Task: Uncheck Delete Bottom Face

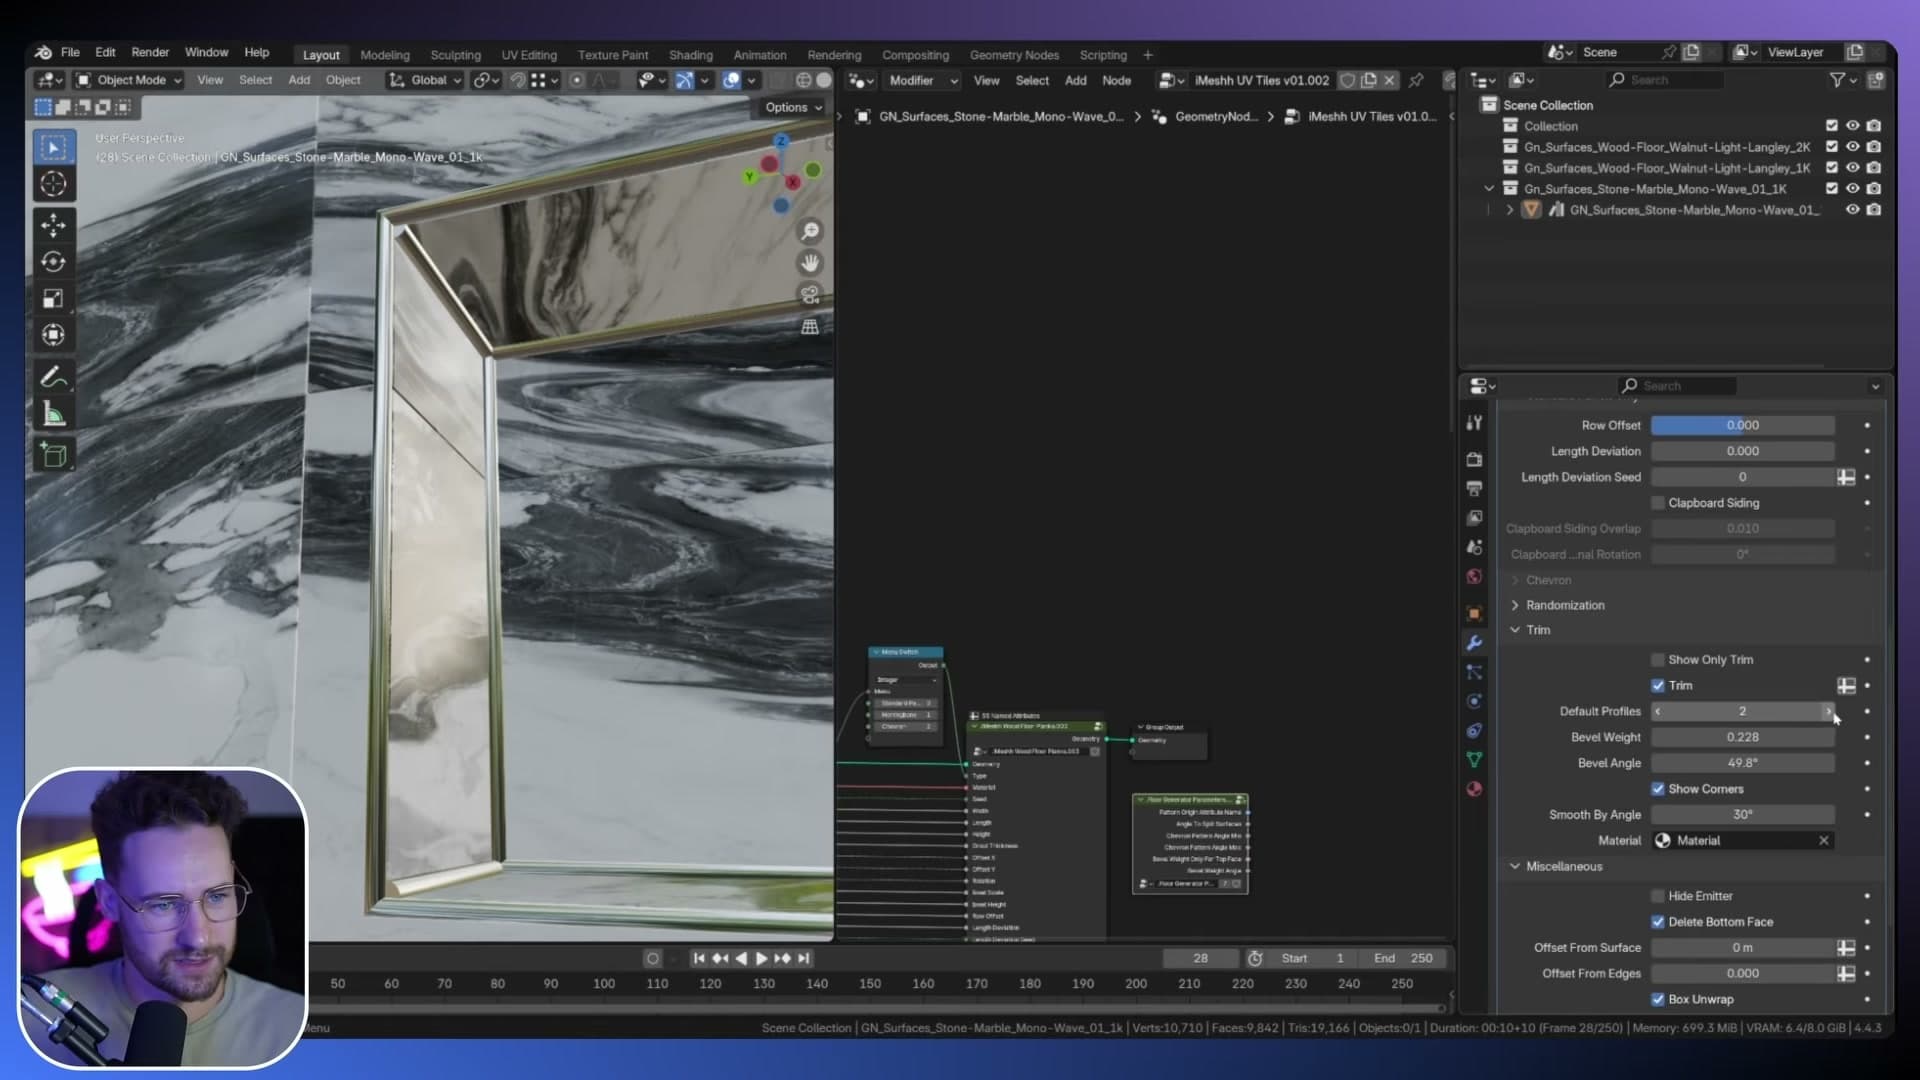Action: 1658,922
